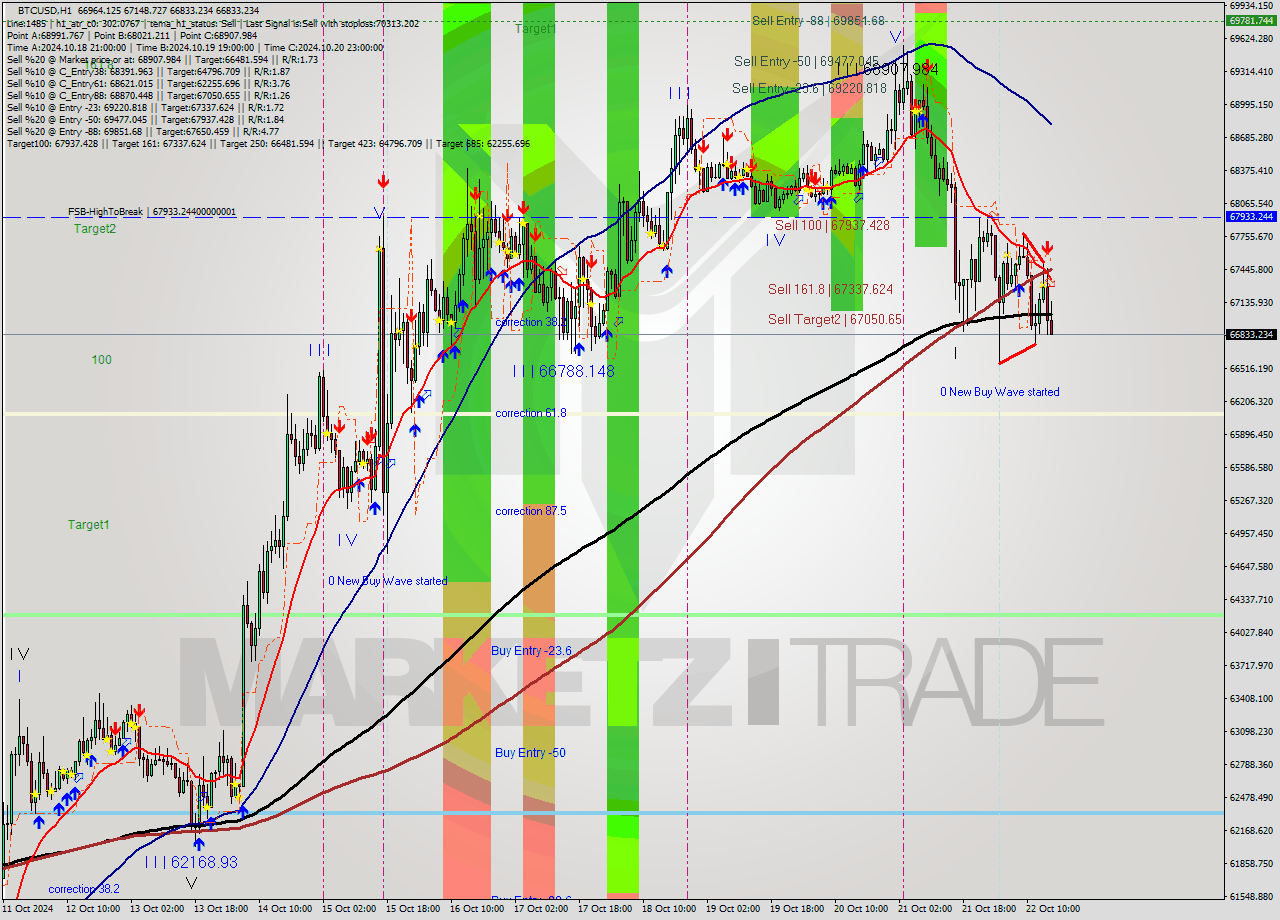The image size is (1280, 920).
Task: Click the 'I I I 66788.148' wave label
Action: (563, 371)
